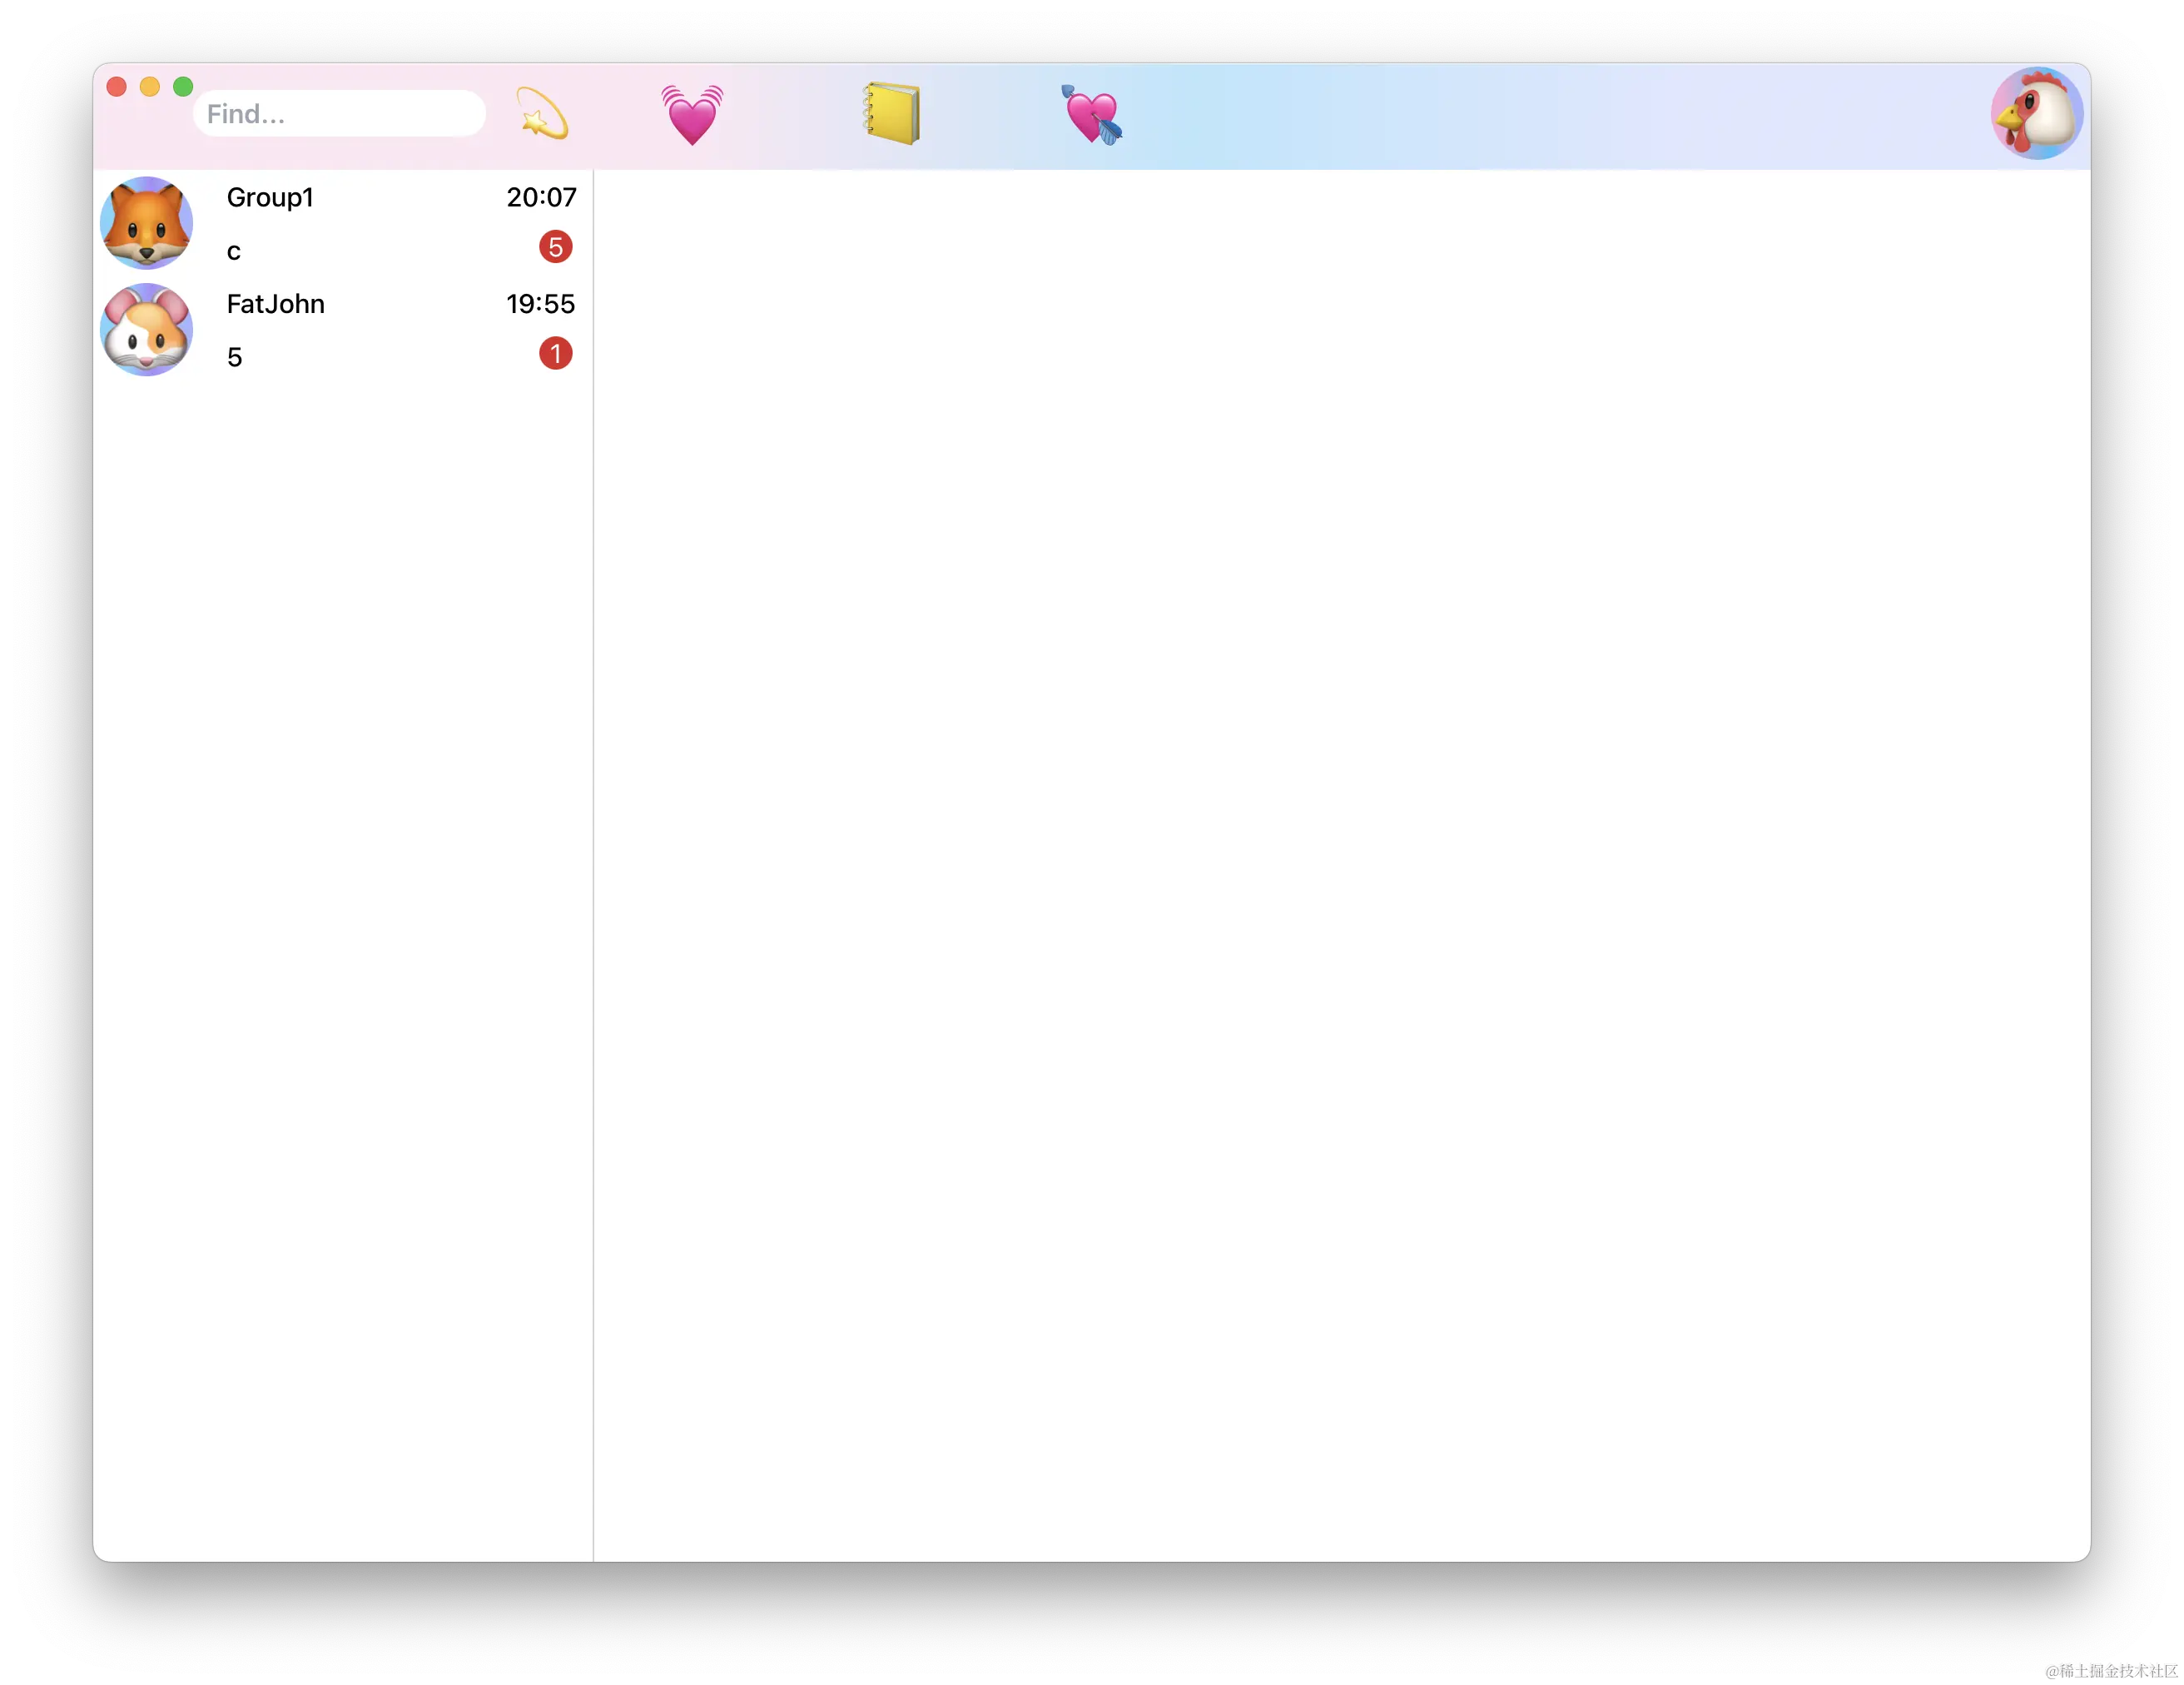2184x1685 pixels.
Task: Close the window with red button
Action: [x=117, y=87]
